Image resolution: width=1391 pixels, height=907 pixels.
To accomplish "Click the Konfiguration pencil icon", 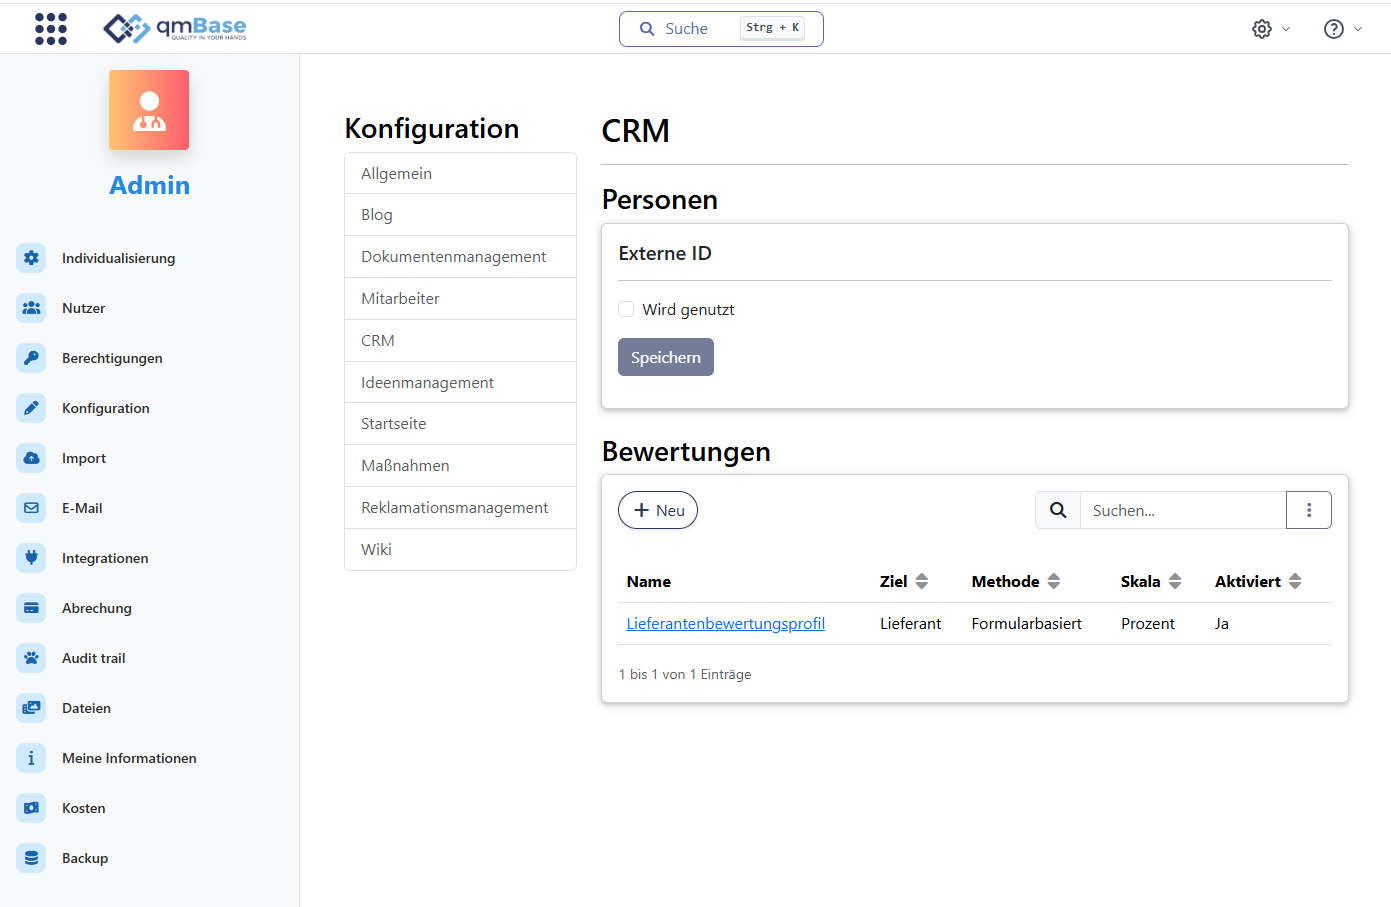I will coord(31,408).
